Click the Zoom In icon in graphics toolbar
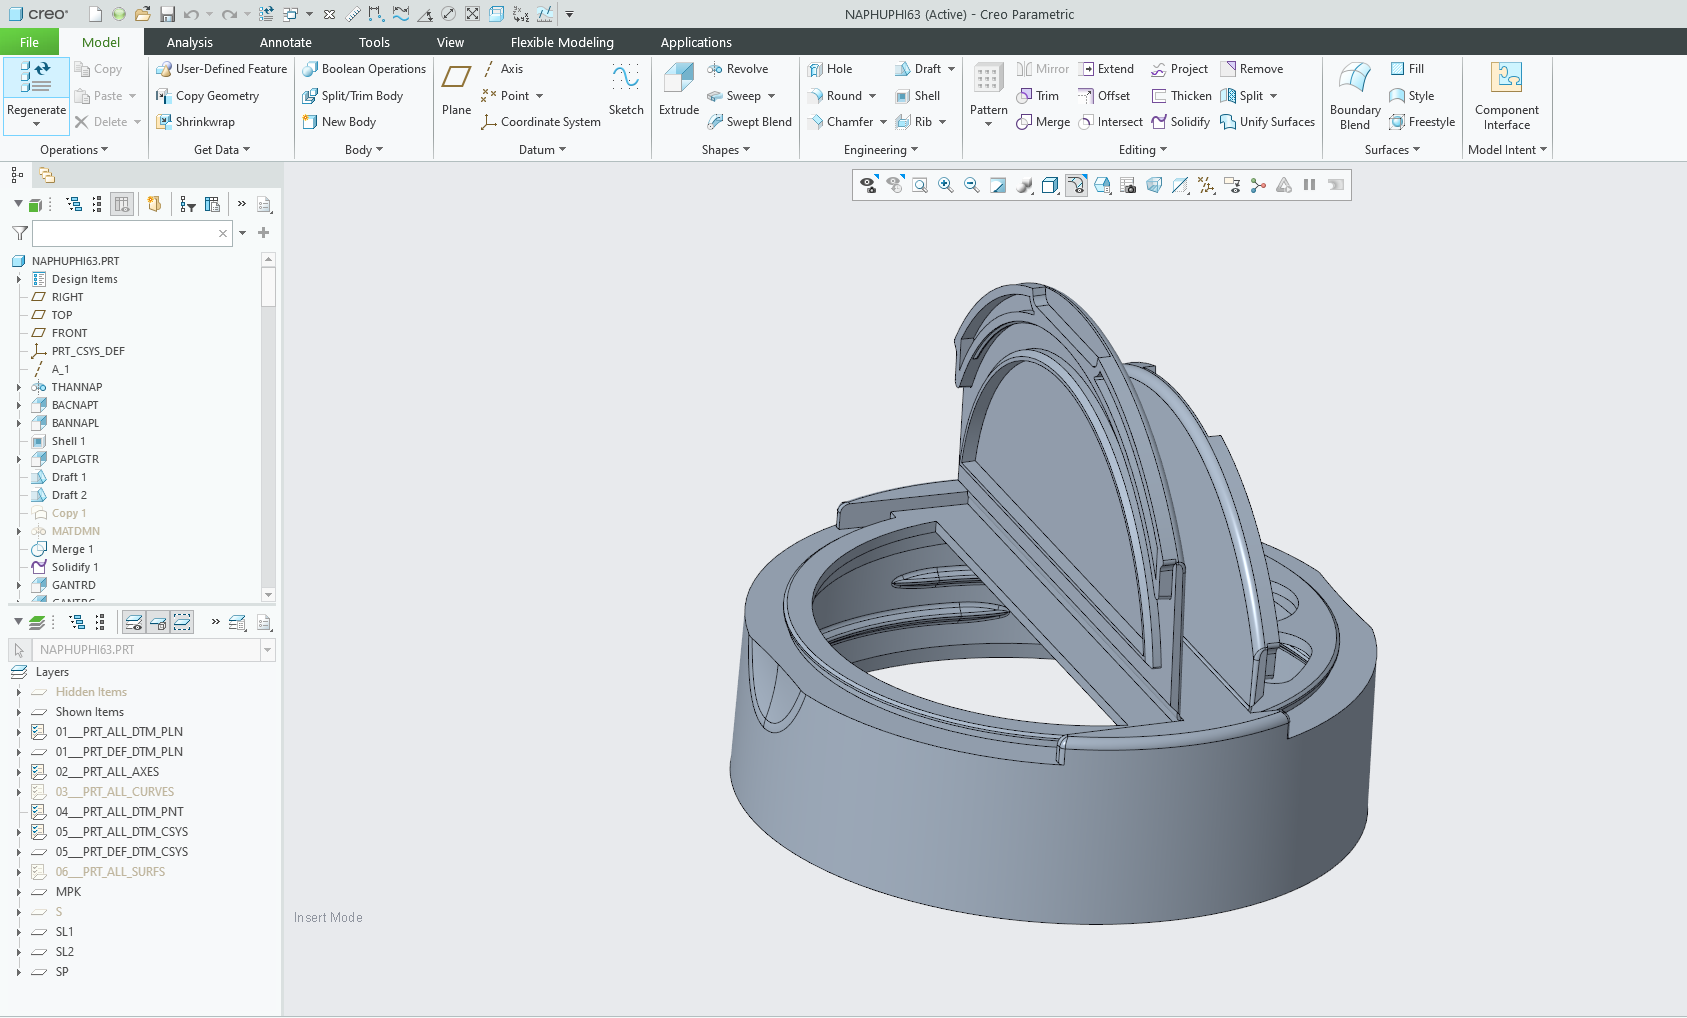Viewport: 1687px width, 1018px height. 945,185
